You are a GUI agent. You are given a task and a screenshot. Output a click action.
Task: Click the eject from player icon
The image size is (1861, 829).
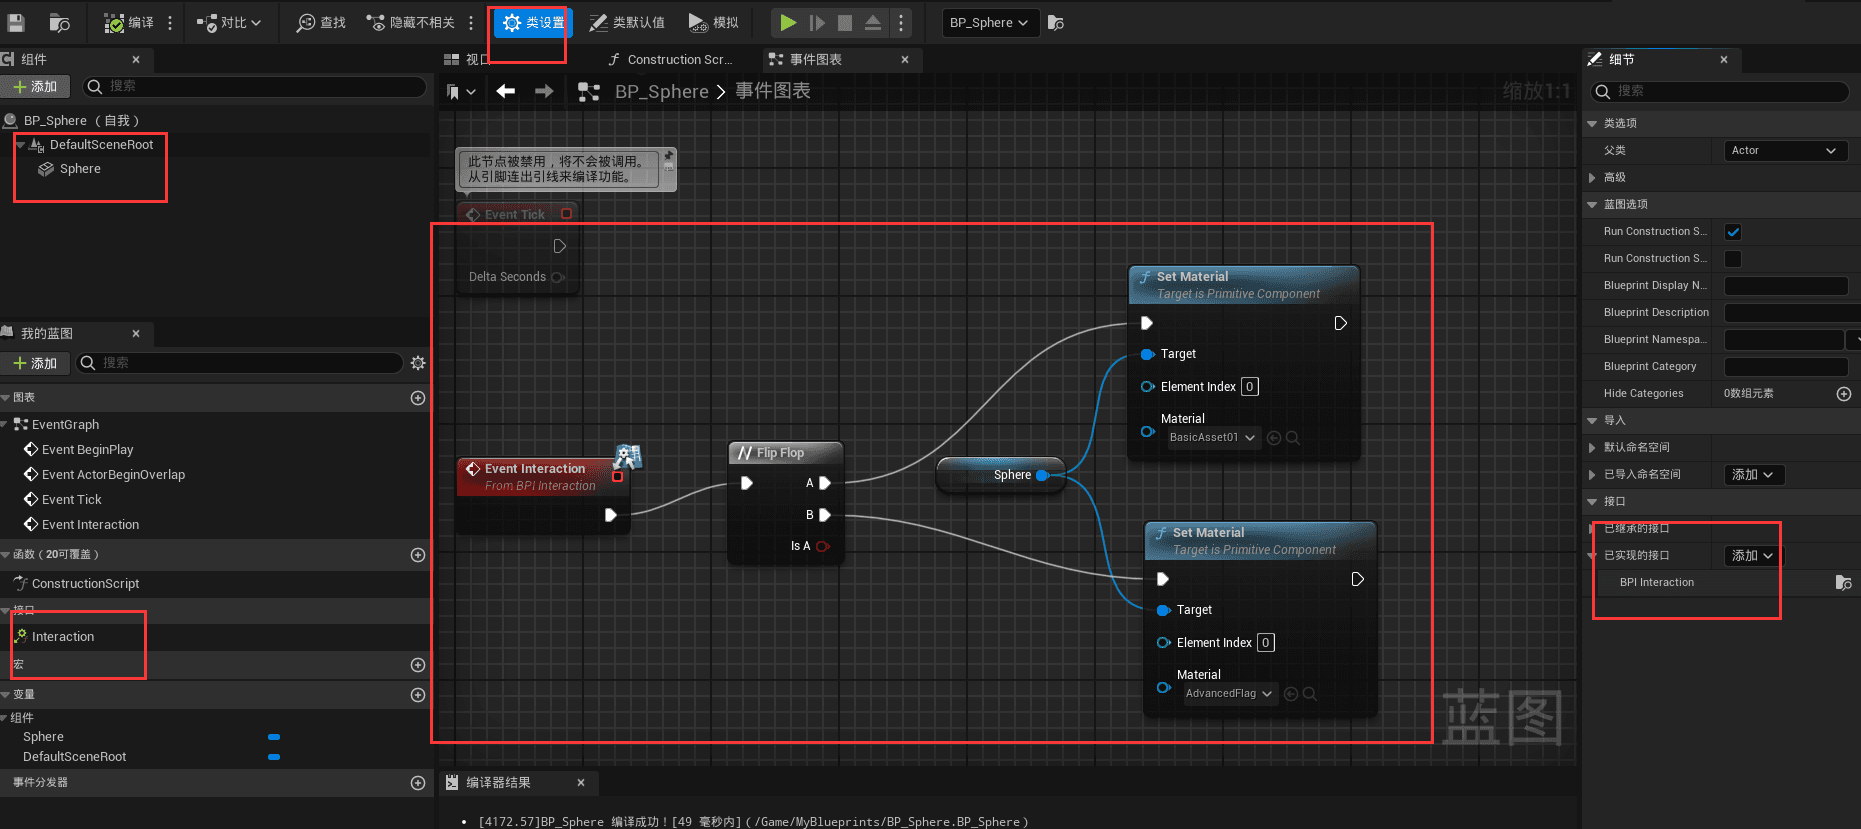tap(873, 22)
